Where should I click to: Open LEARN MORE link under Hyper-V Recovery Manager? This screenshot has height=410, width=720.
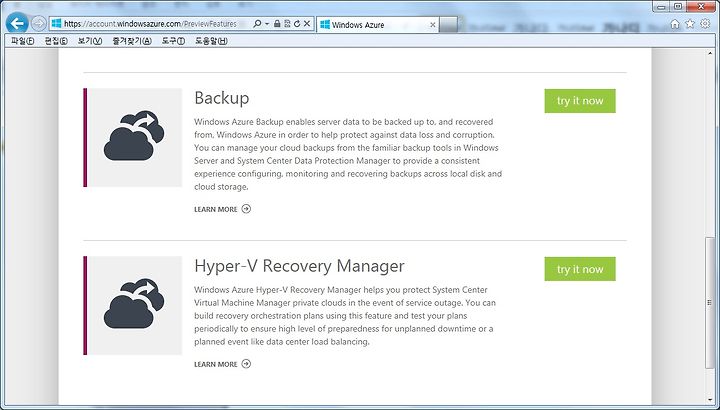[x=216, y=364]
